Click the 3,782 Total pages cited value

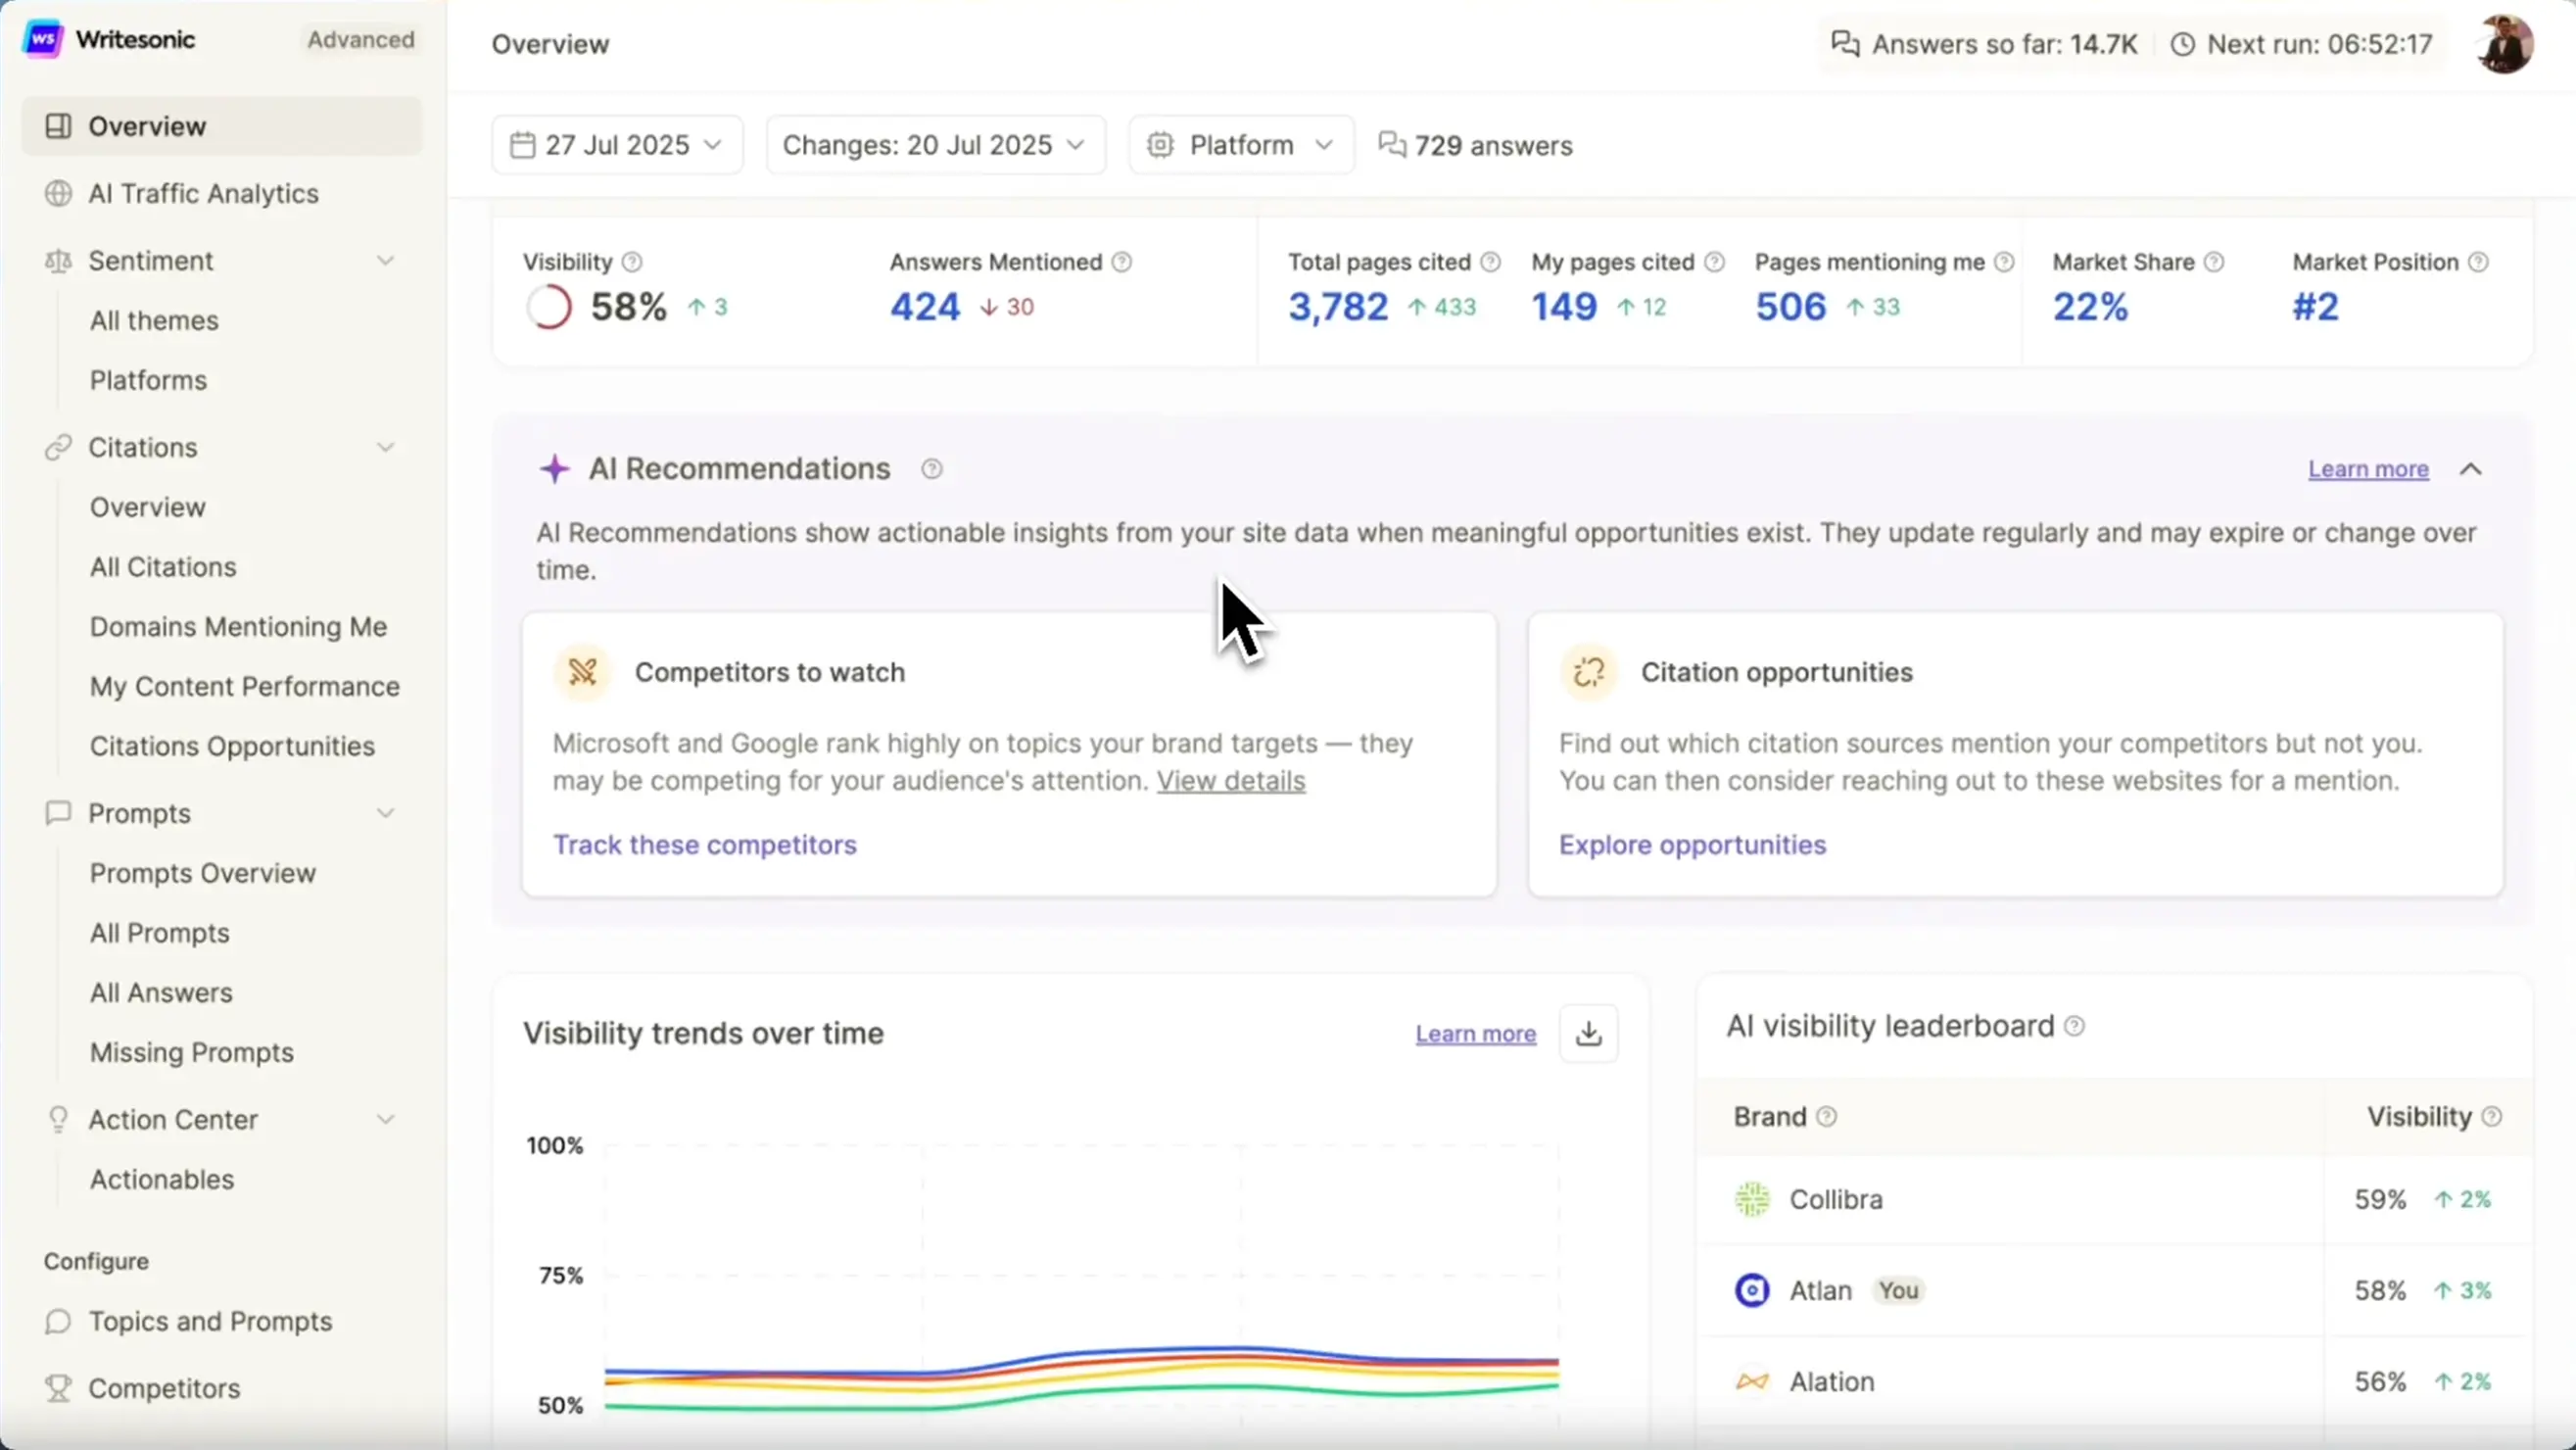[x=1338, y=307]
